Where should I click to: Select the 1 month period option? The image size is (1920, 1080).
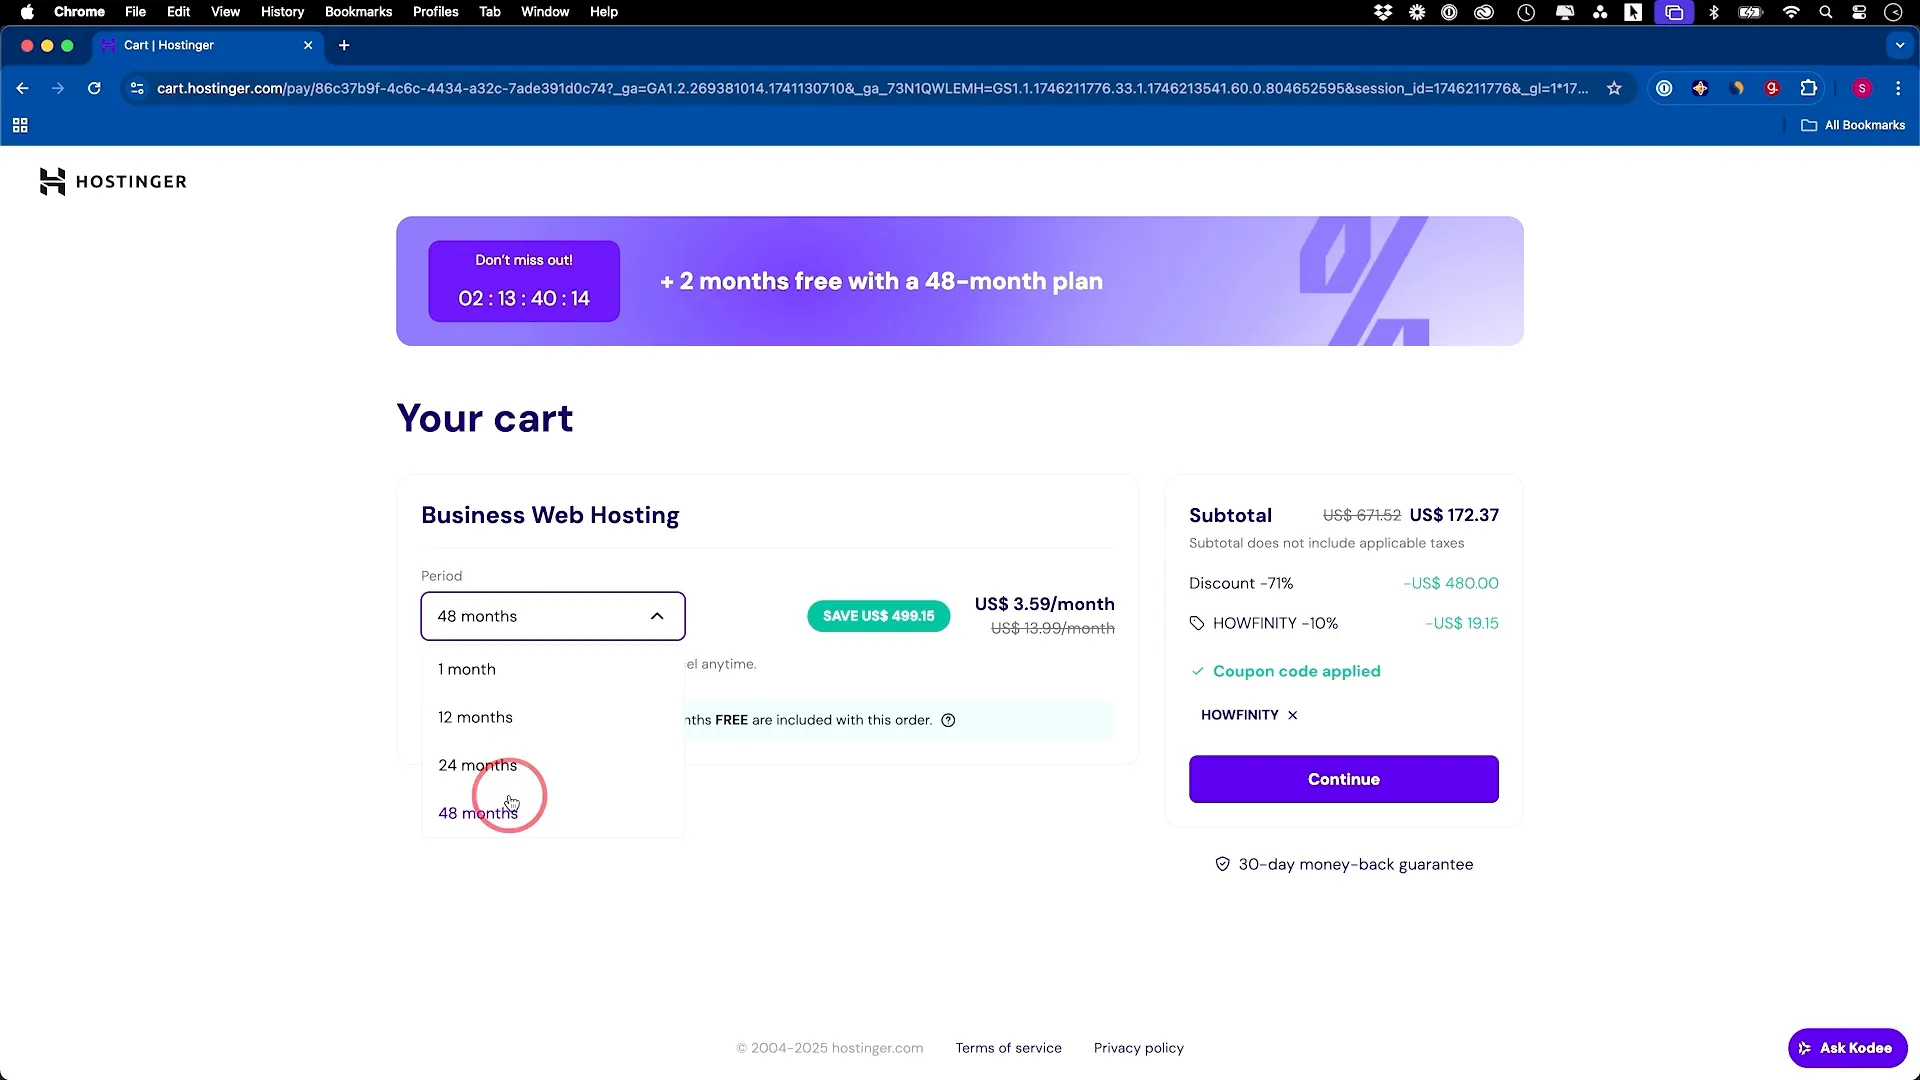(553, 669)
